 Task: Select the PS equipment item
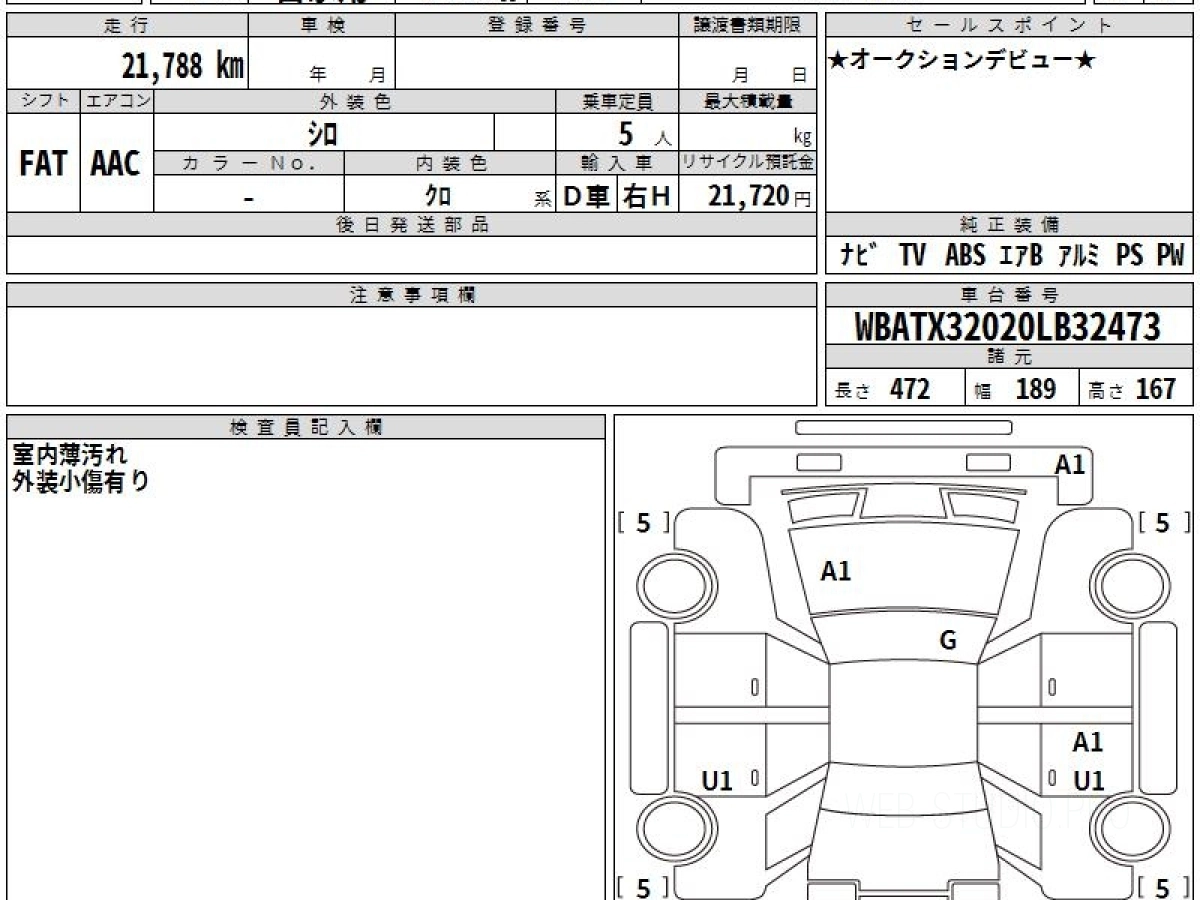(1130, 255)
